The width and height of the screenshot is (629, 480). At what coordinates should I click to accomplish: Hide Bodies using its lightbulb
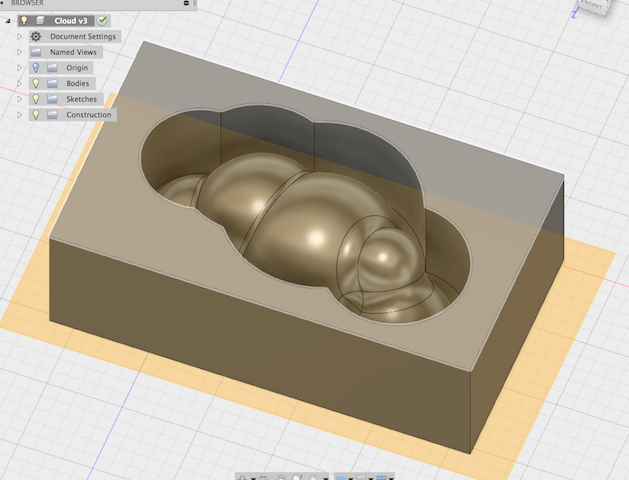coord(36,83)
